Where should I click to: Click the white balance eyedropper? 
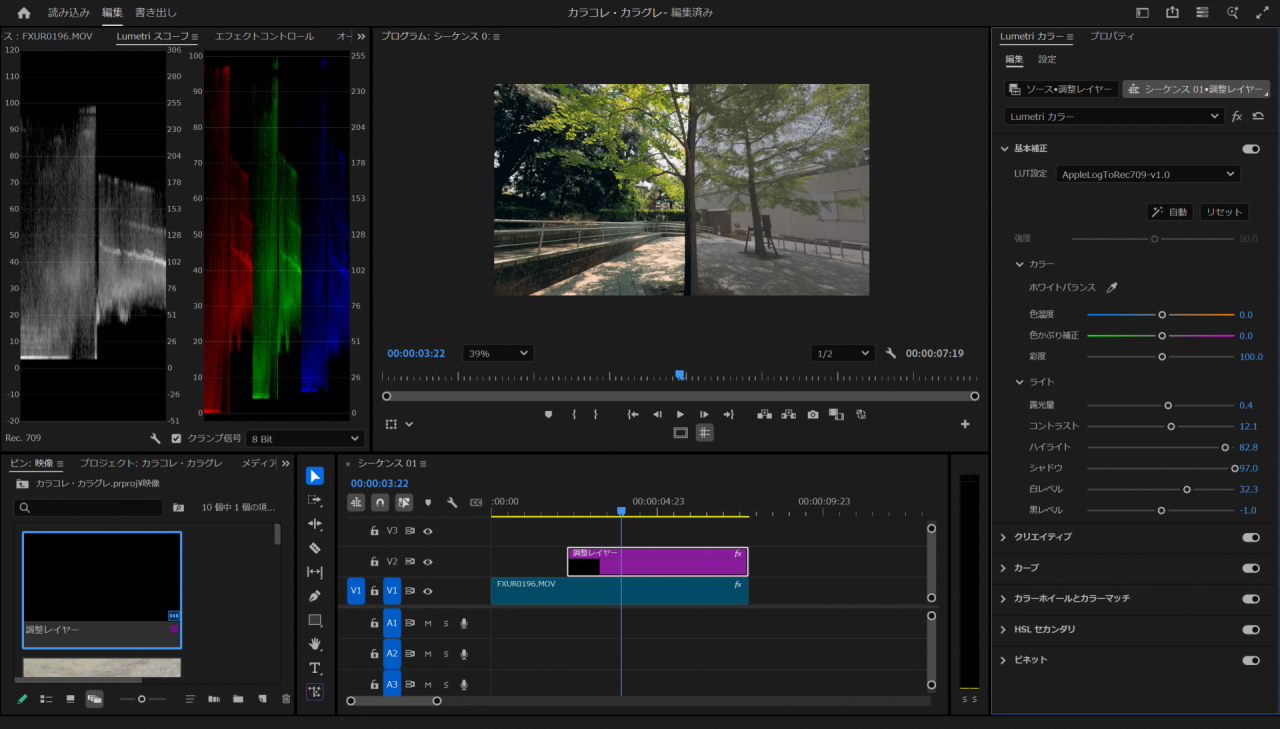[x=1111, y=288]
